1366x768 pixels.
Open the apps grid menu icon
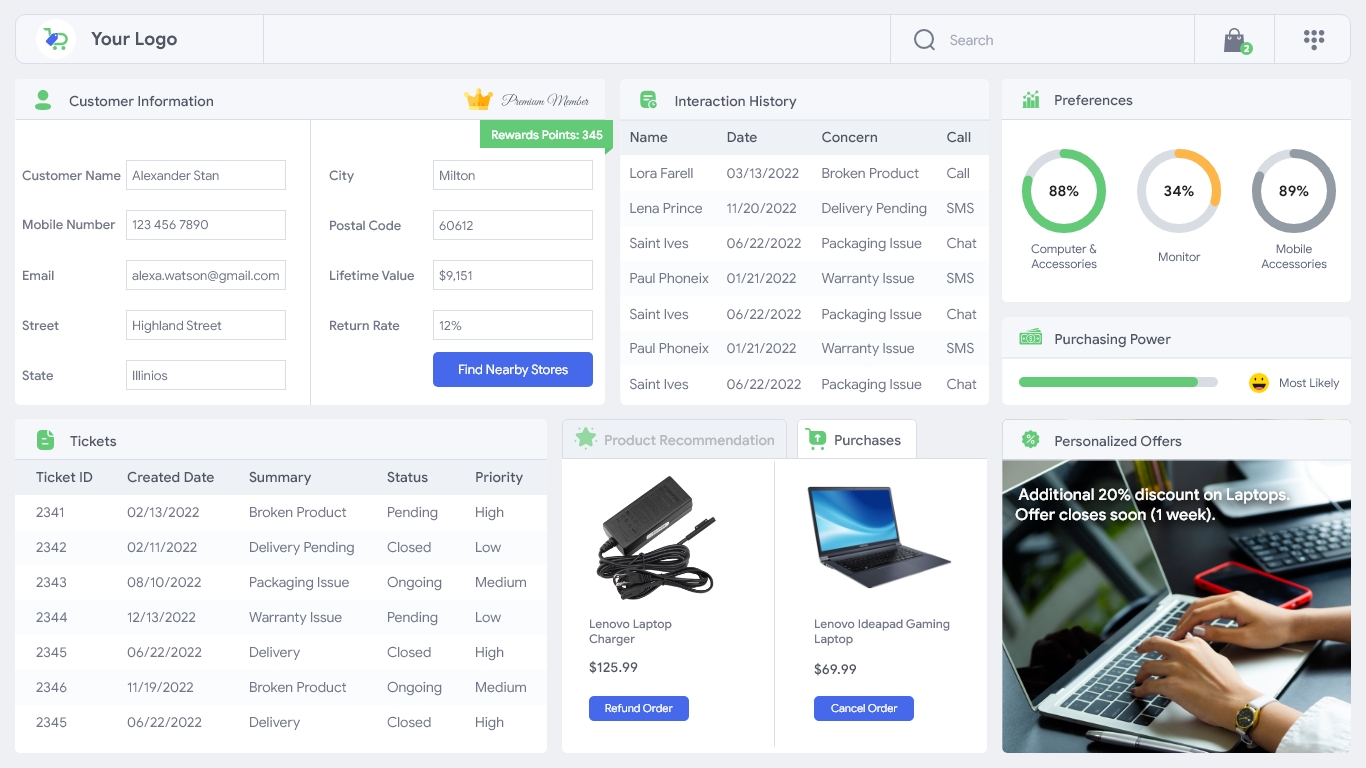coord(1314,39)
